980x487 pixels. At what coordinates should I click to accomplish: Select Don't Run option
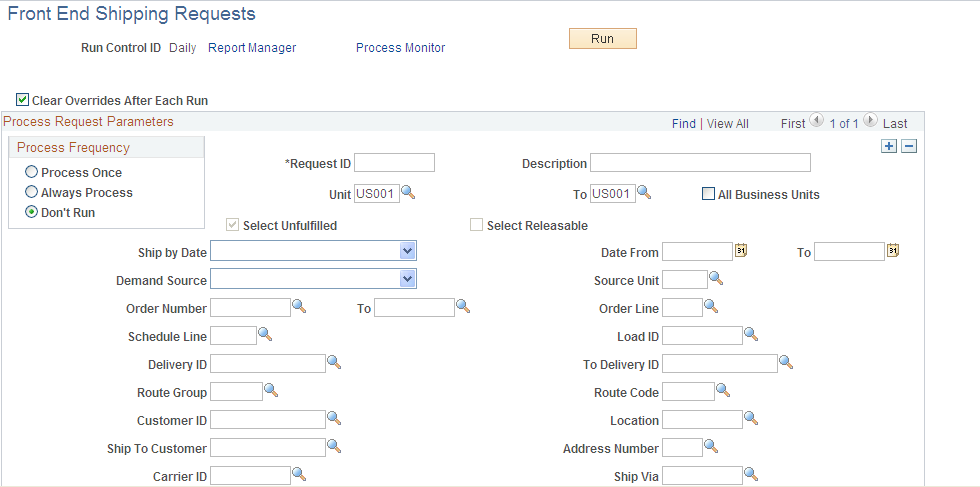(31, 212)
